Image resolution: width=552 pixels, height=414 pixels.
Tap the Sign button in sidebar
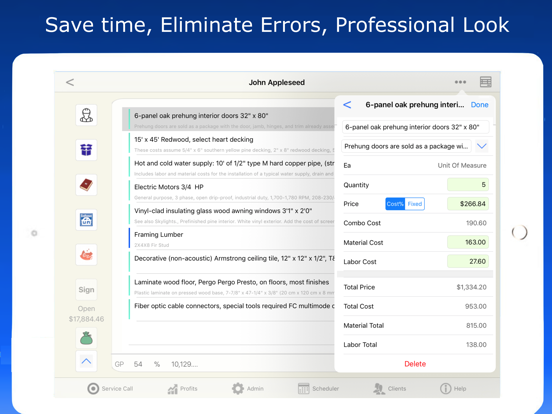point(86,289)
